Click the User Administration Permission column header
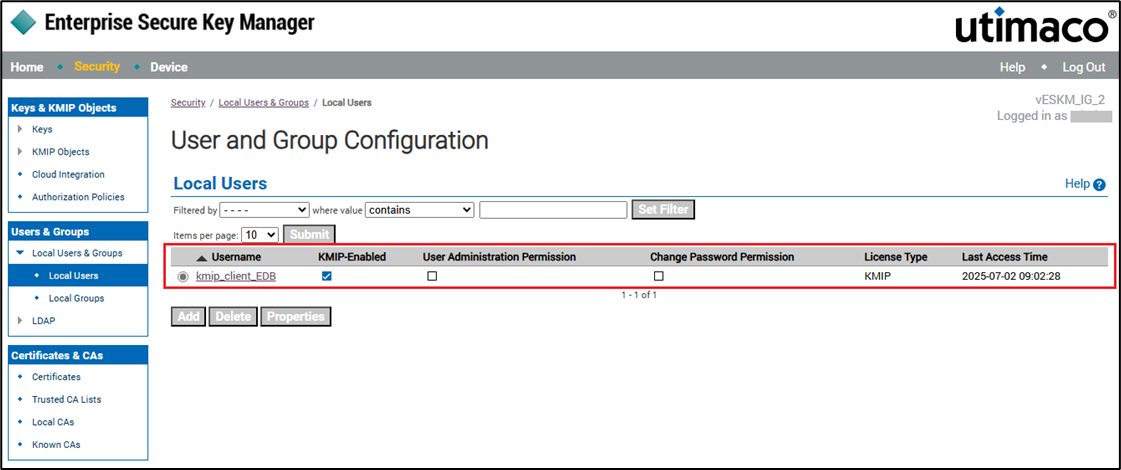 coord(500,257)
